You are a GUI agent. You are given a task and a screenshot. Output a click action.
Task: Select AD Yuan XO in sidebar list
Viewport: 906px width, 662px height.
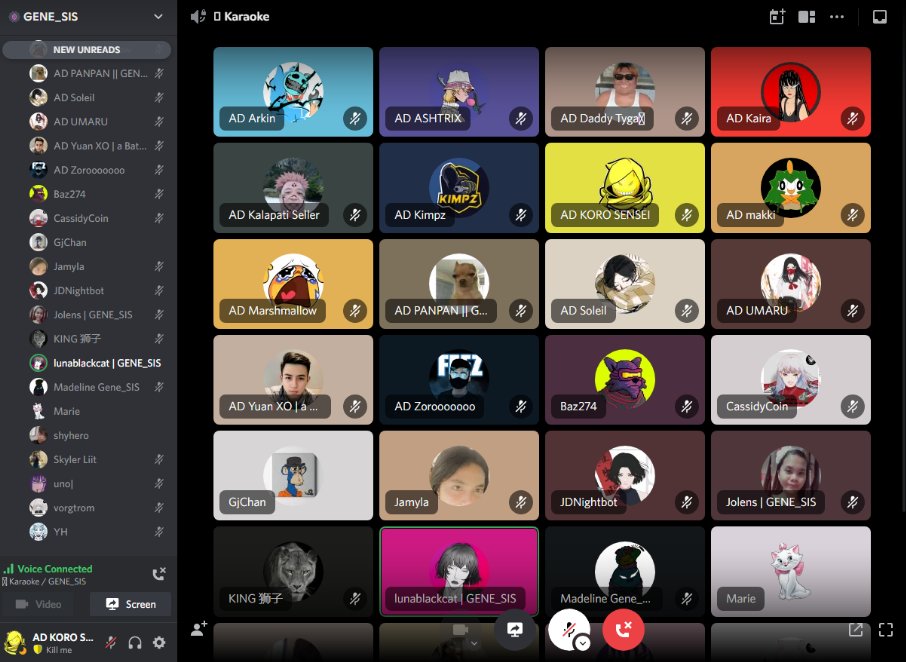click(x=97, y=146)
